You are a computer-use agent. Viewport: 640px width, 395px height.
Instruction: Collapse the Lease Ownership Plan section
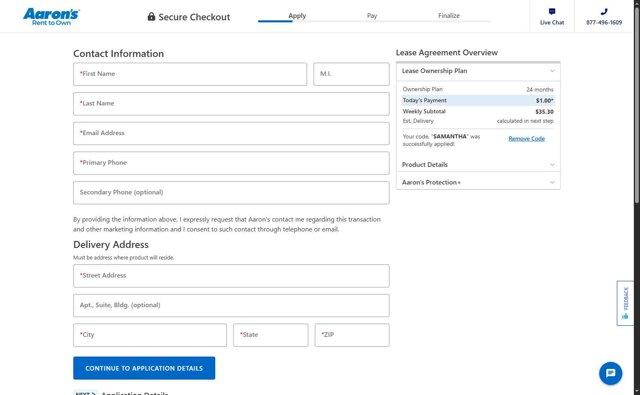click(478, 71)
